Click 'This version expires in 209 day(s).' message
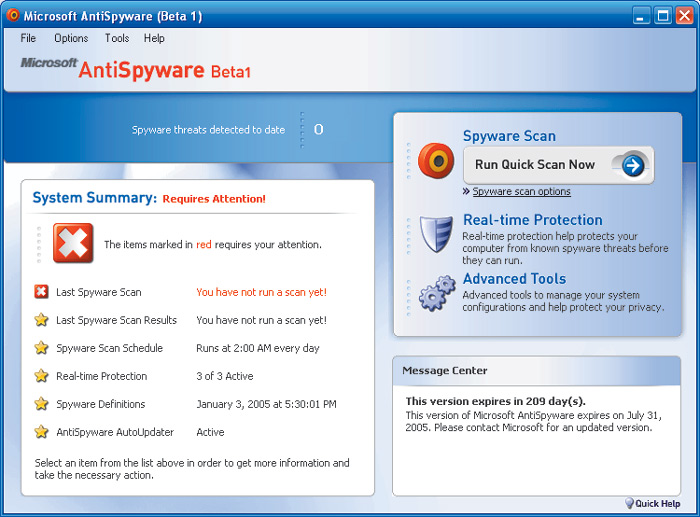Screen dimensions: 700x517 (x=496, y=401)
